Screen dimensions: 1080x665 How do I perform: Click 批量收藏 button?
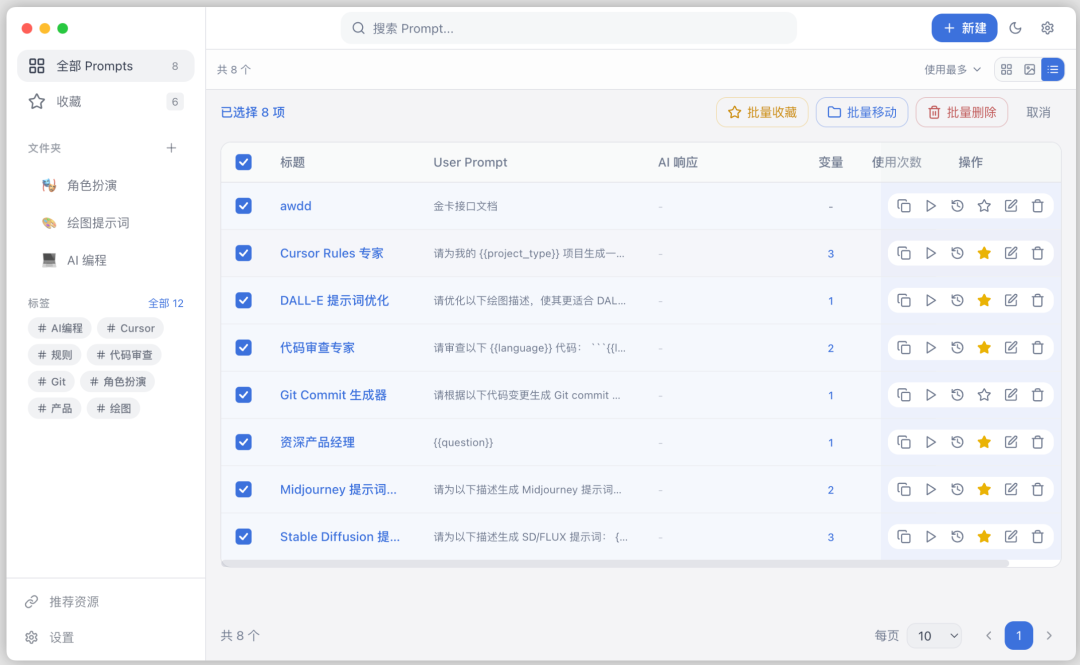click(x=762, y=112)
